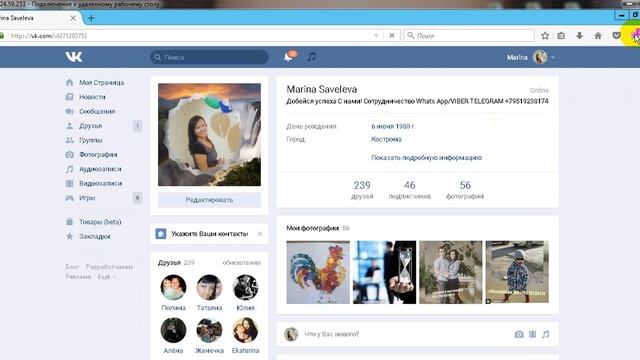This screenshot has width=640, height=360.
Task: Click the VK search field
Action: point(209,57)
